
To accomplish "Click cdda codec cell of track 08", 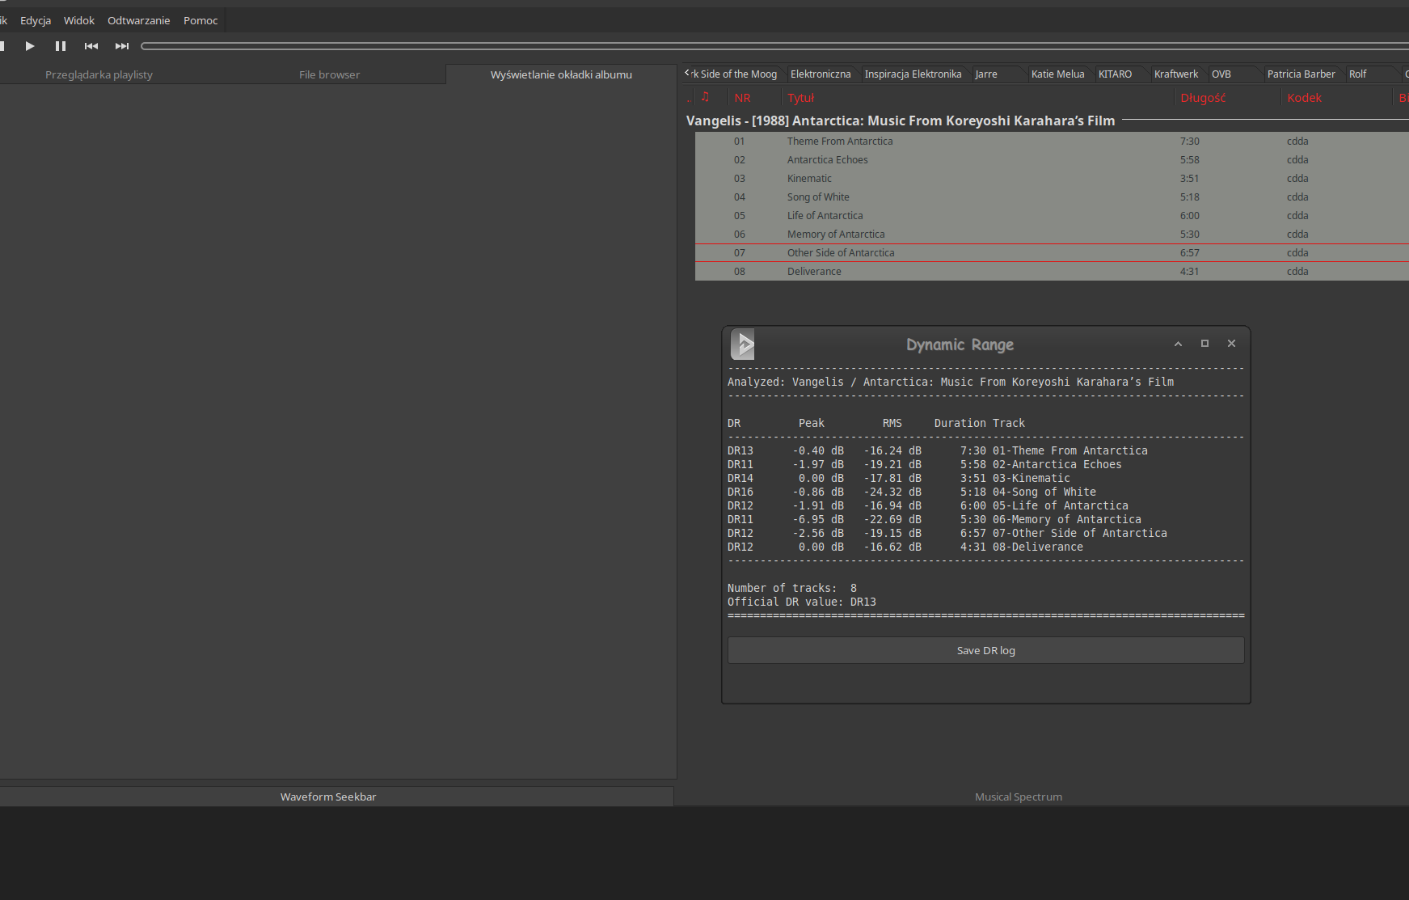I will point(1297,271).
